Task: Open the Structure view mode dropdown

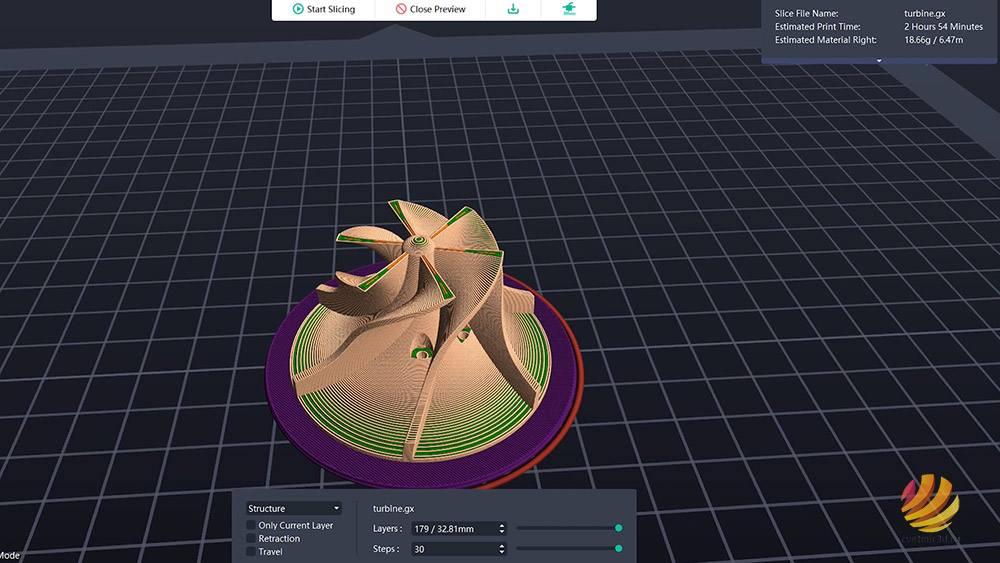Action: (x=293, y=508)
